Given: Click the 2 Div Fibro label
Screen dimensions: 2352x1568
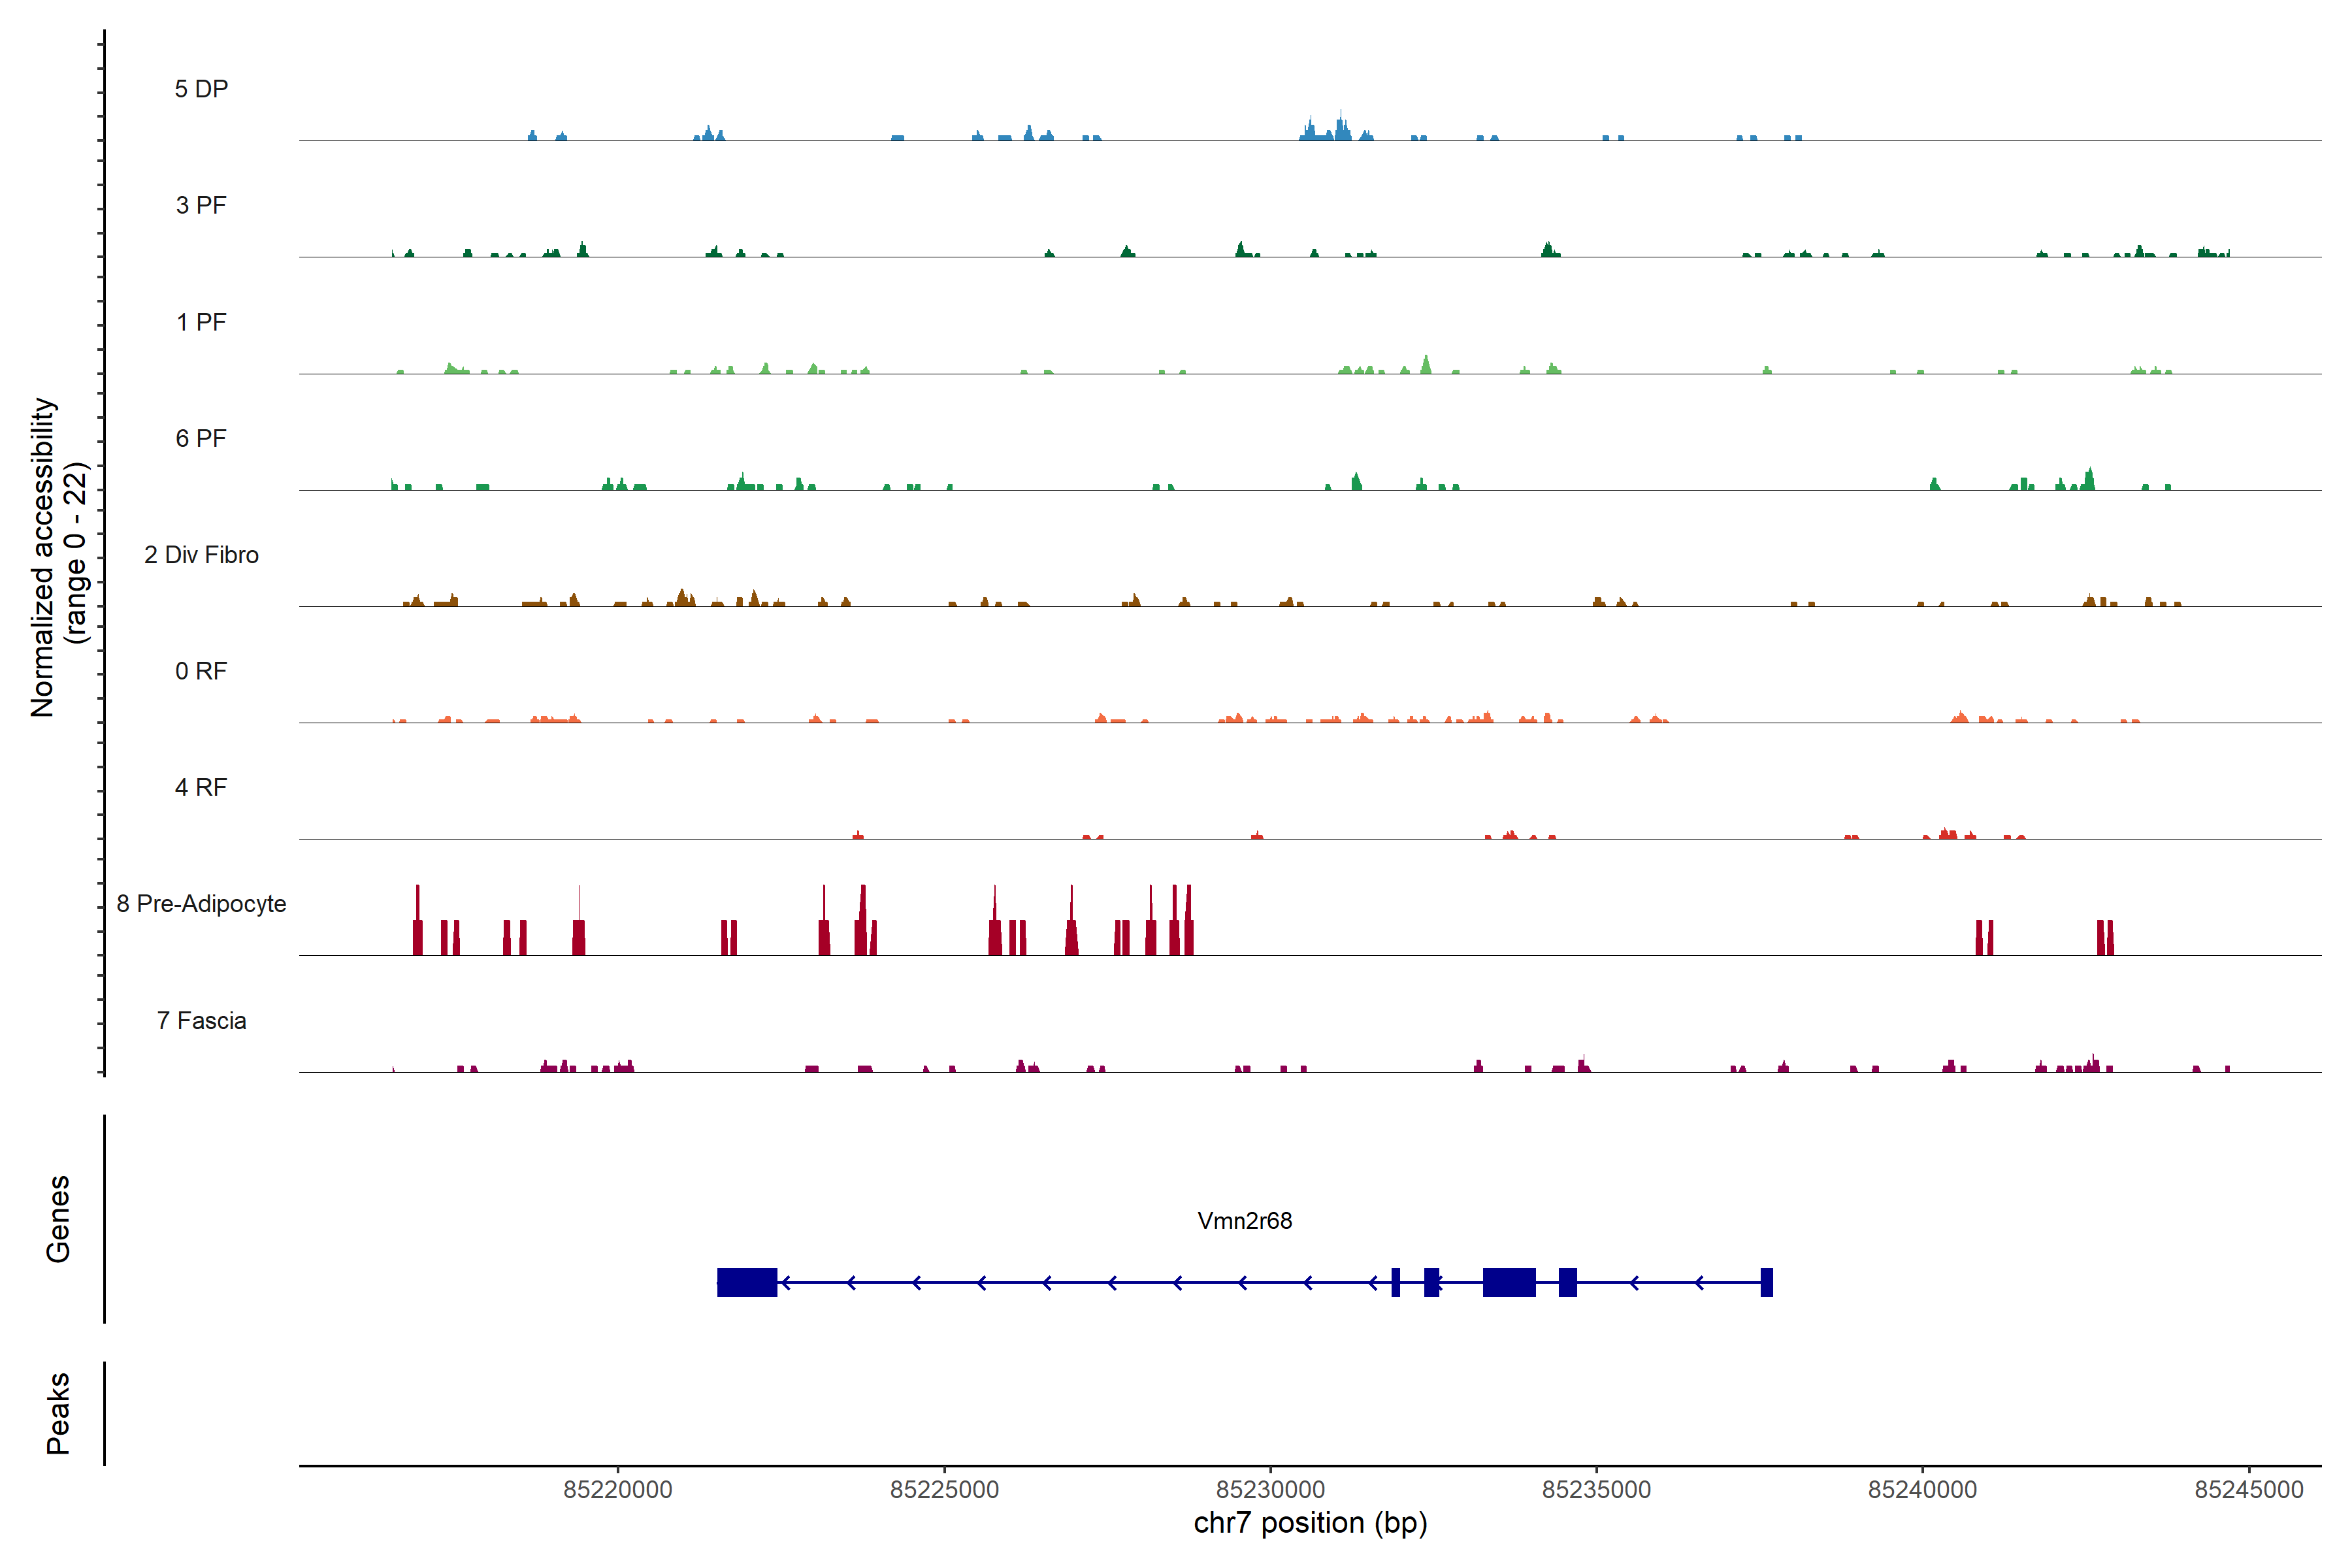Looking at the screenshot, I should pyautogui.click(x=201, y=554).
